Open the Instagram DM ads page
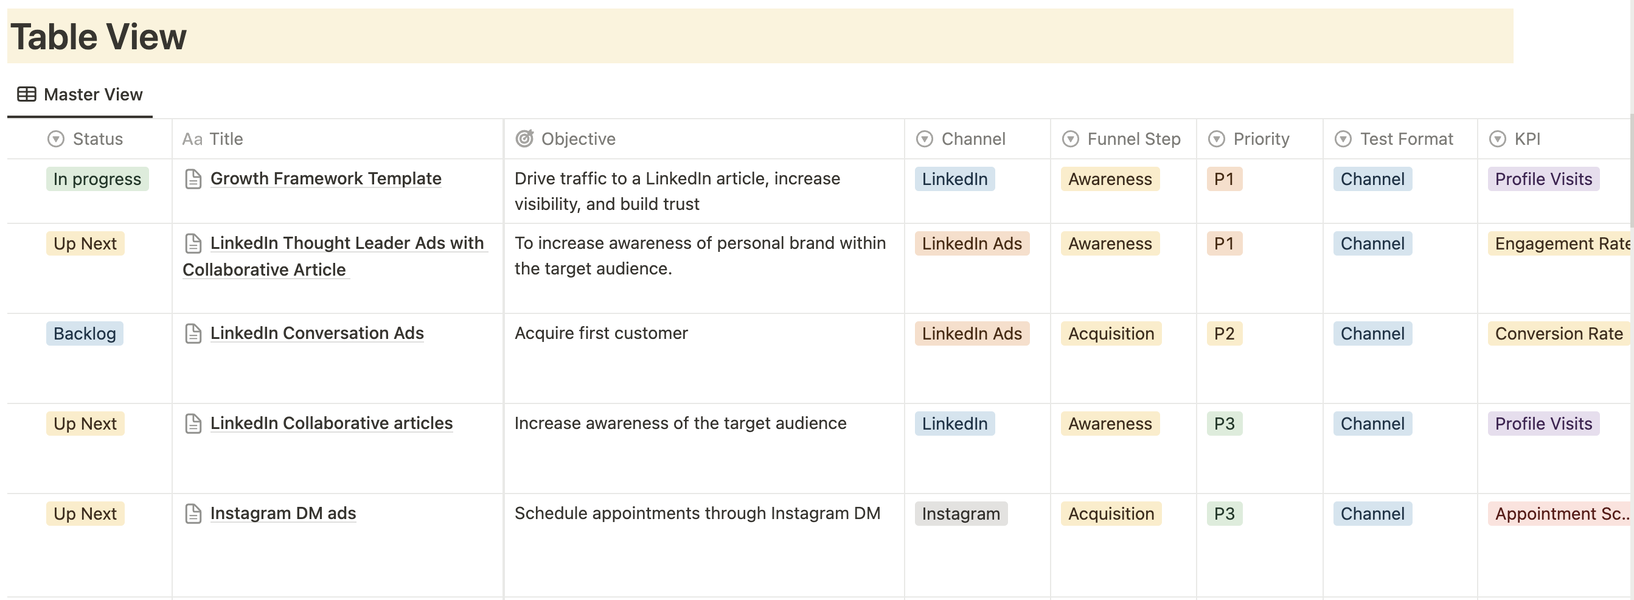Image resolution: width=1634 pixels, height=600 pixels. click(283, 513)
